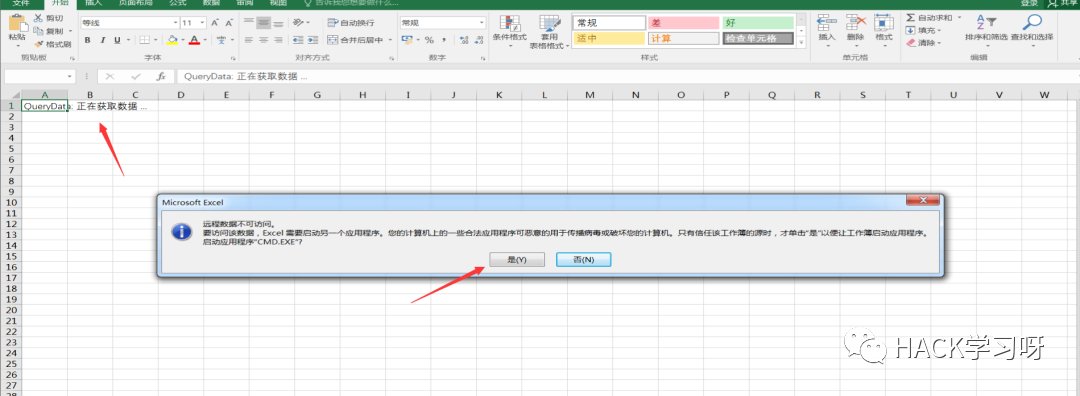Open the Find and Select magnifier
Screen dimensions: 1080x396
coord(1031,23)
